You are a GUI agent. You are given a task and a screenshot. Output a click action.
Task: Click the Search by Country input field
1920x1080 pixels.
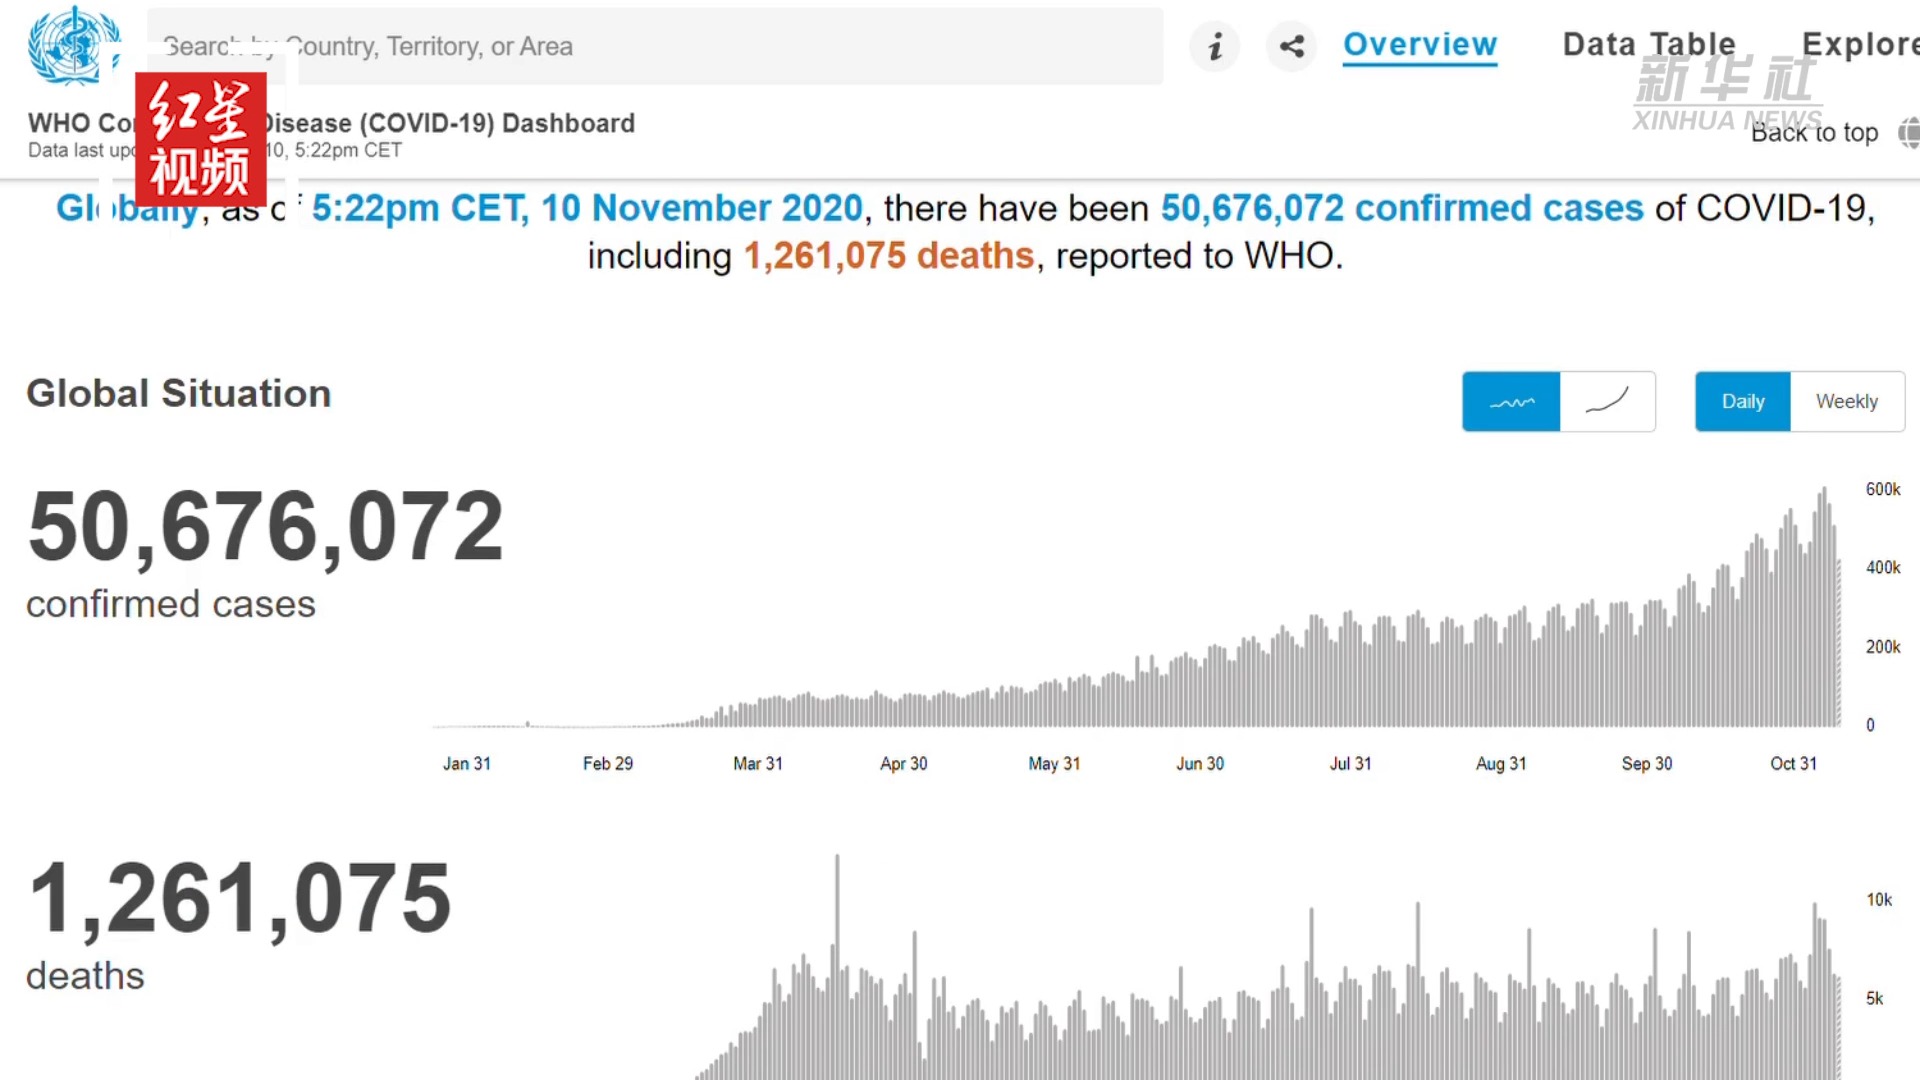pyautogui.click(x=655, y=47)
